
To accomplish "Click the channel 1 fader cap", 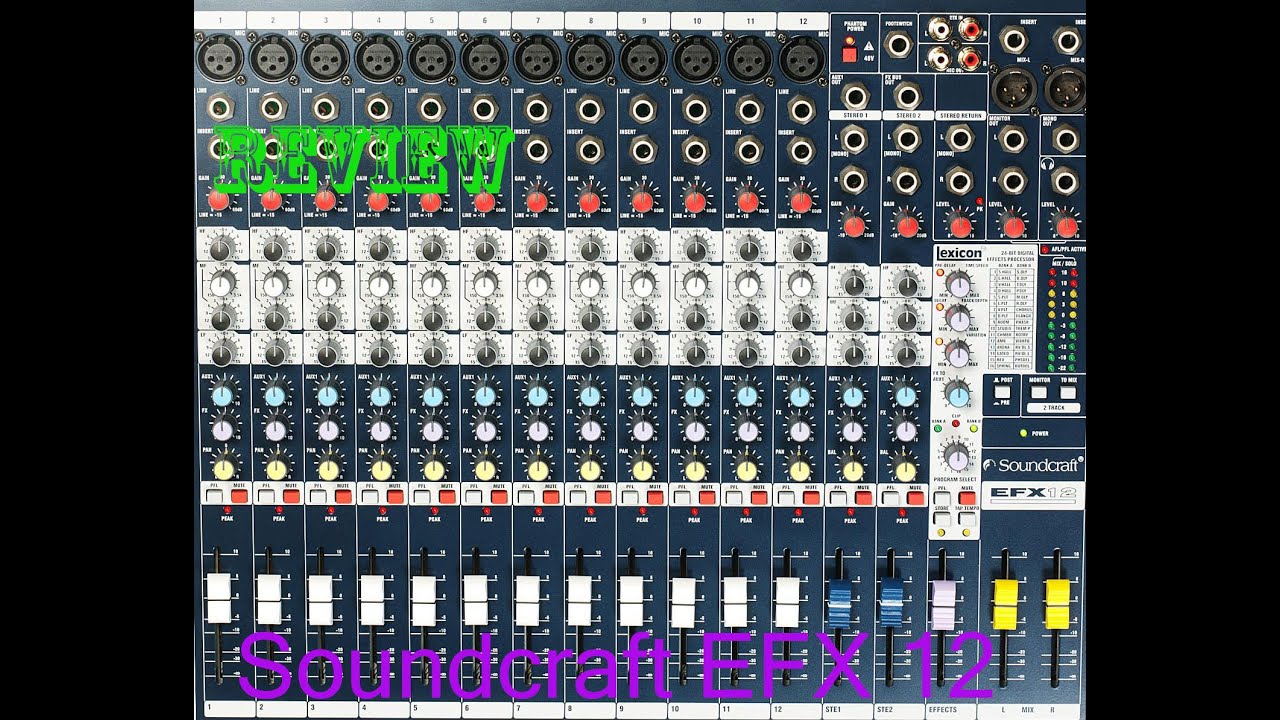I will 218,599.
